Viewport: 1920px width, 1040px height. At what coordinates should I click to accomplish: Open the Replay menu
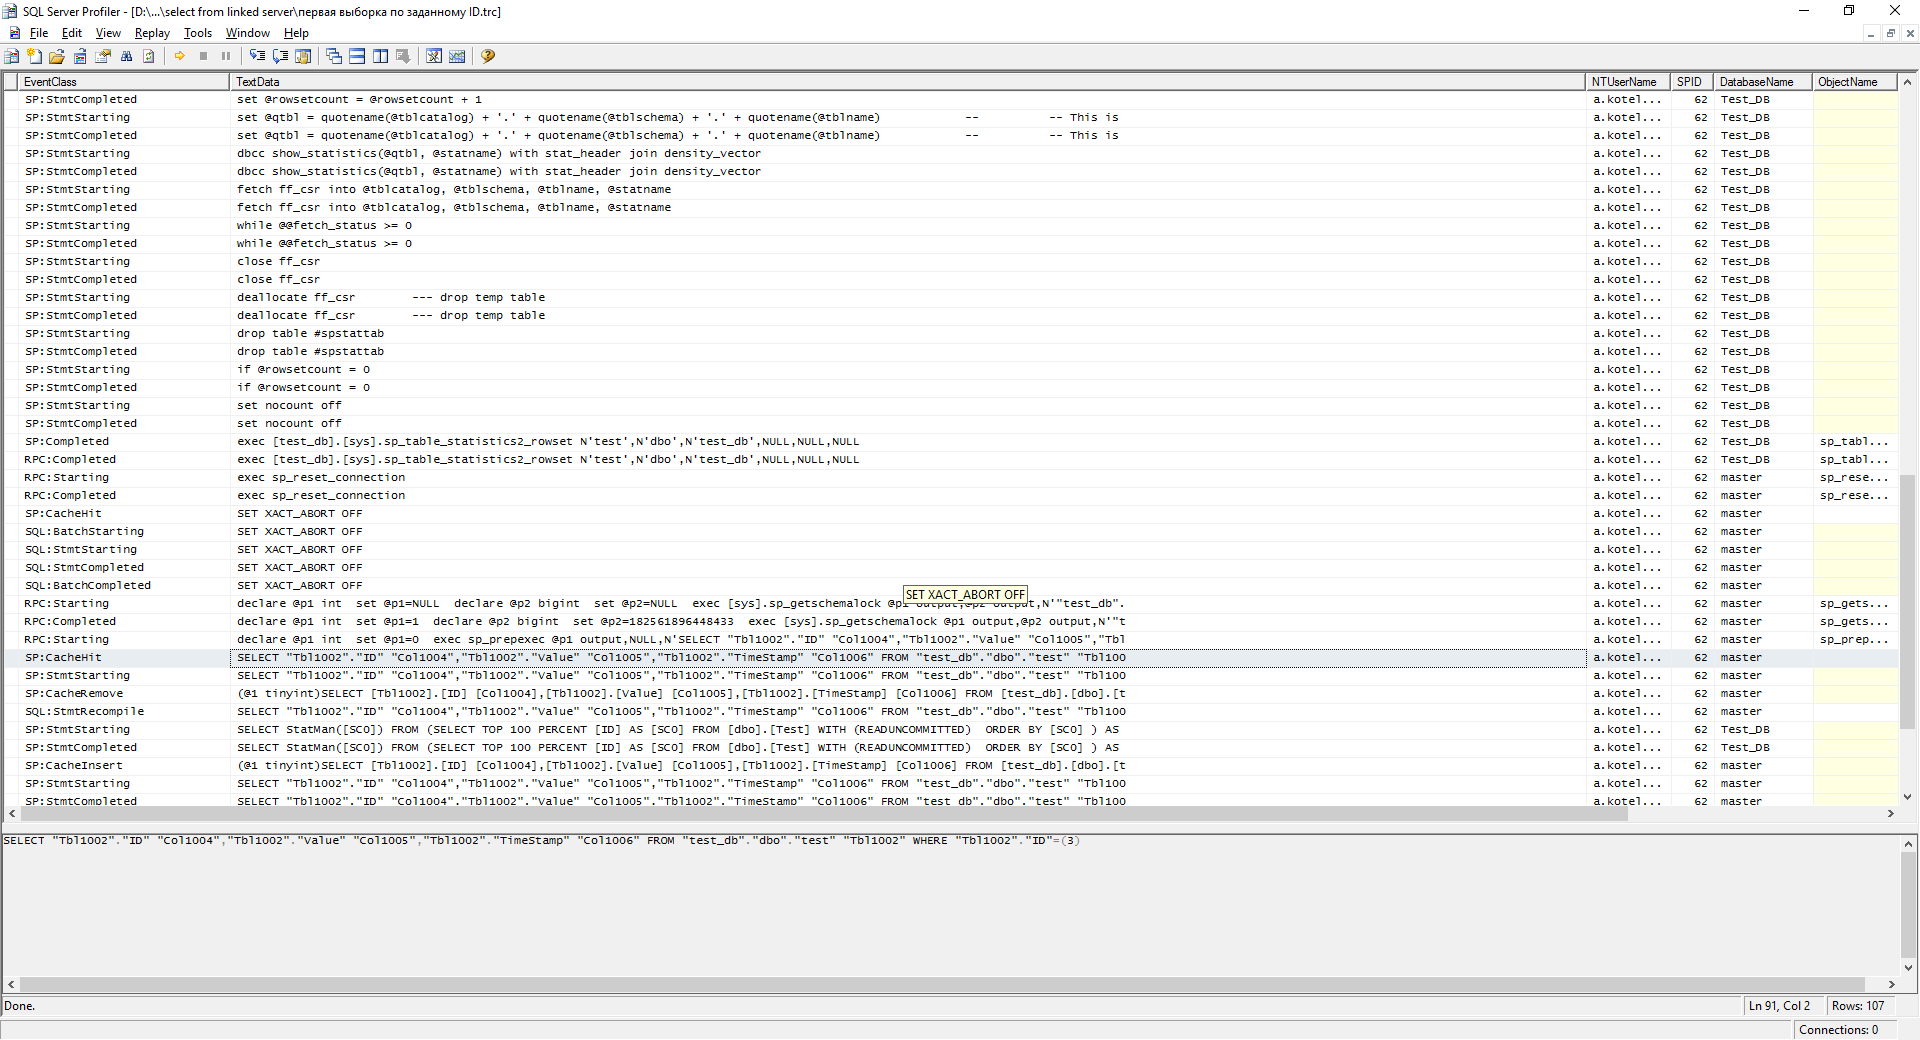[152, 33]
